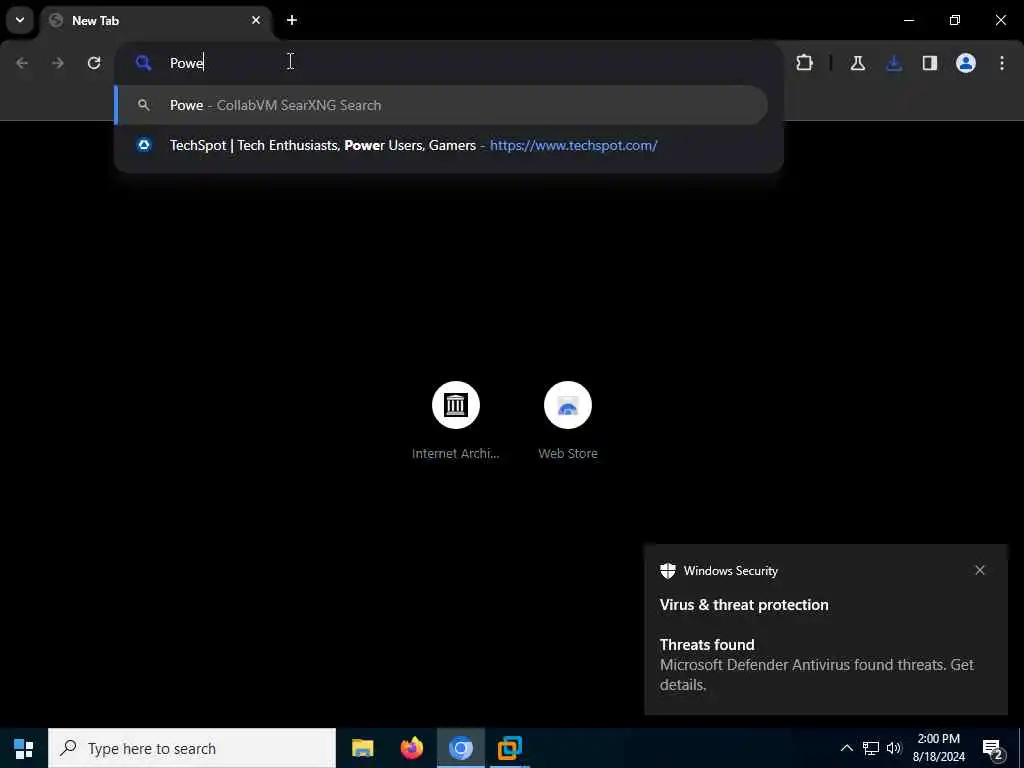Open the clock showing 2:00 PM
This screenshot has height=768, width=1024.
coord(938,748)
